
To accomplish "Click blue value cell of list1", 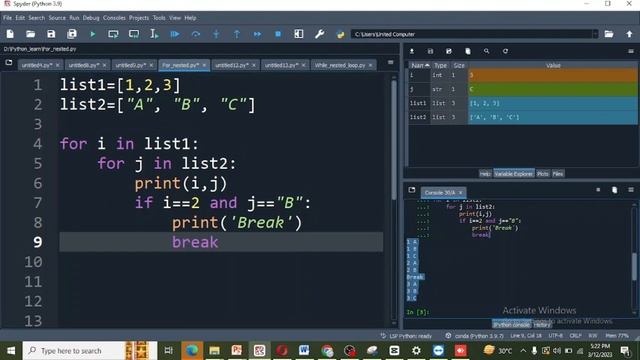I will [553, 103].
